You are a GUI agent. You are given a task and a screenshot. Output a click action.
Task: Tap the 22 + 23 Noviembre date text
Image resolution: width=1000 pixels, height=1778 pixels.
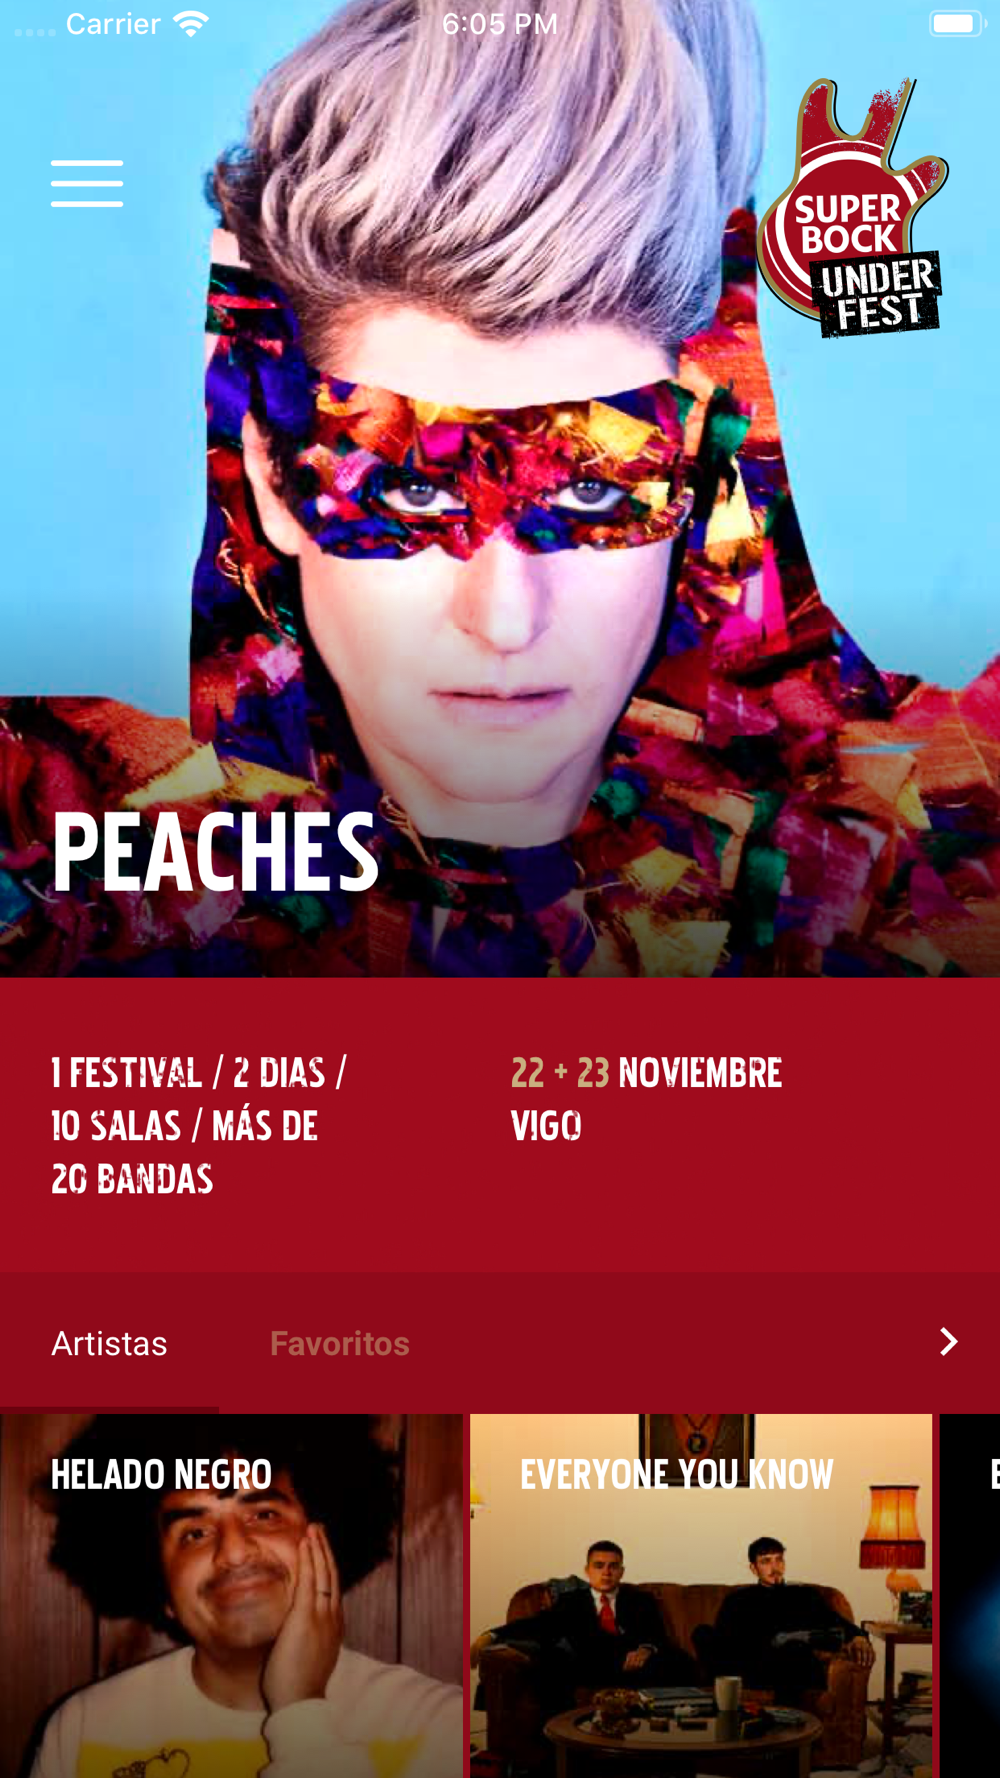coord(646,1073)
